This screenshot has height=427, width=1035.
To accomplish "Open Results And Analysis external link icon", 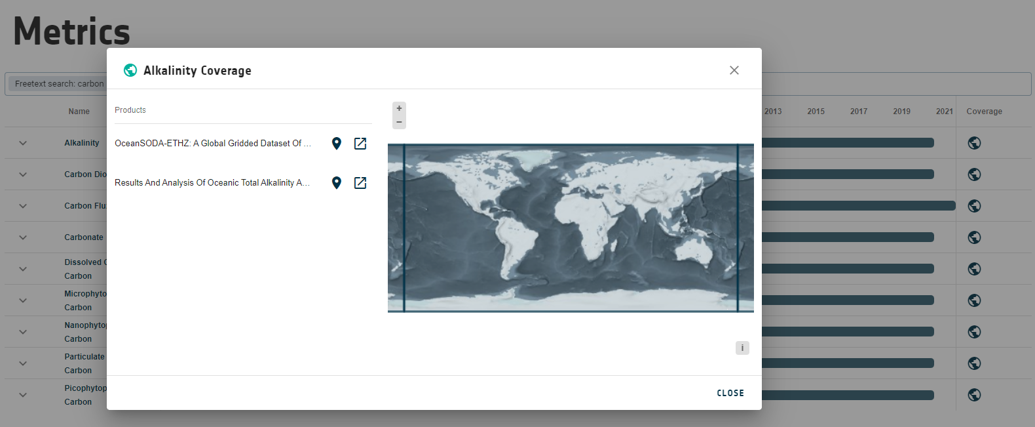I will 360,183.
